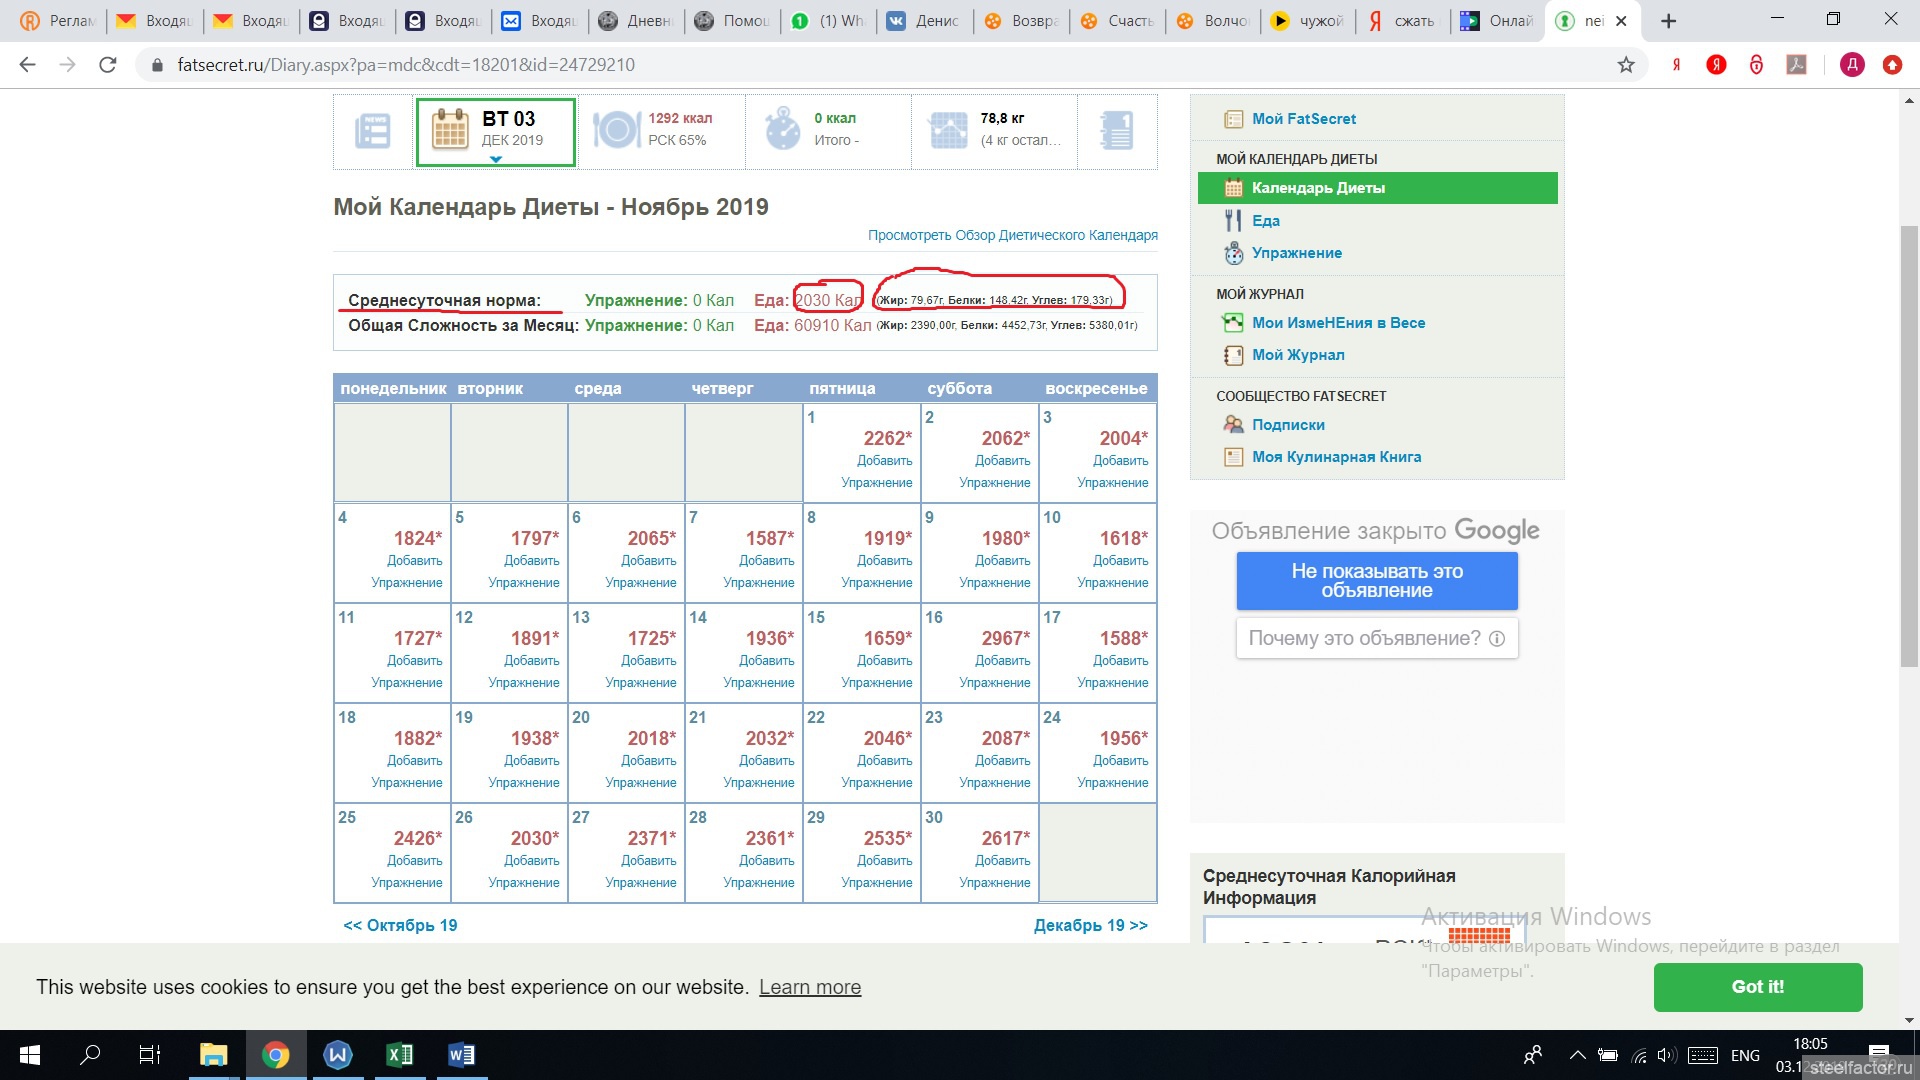Switch to the Реглам browser tab
This screenshot has height=1080, width=1920.
[x=60, y=21]
